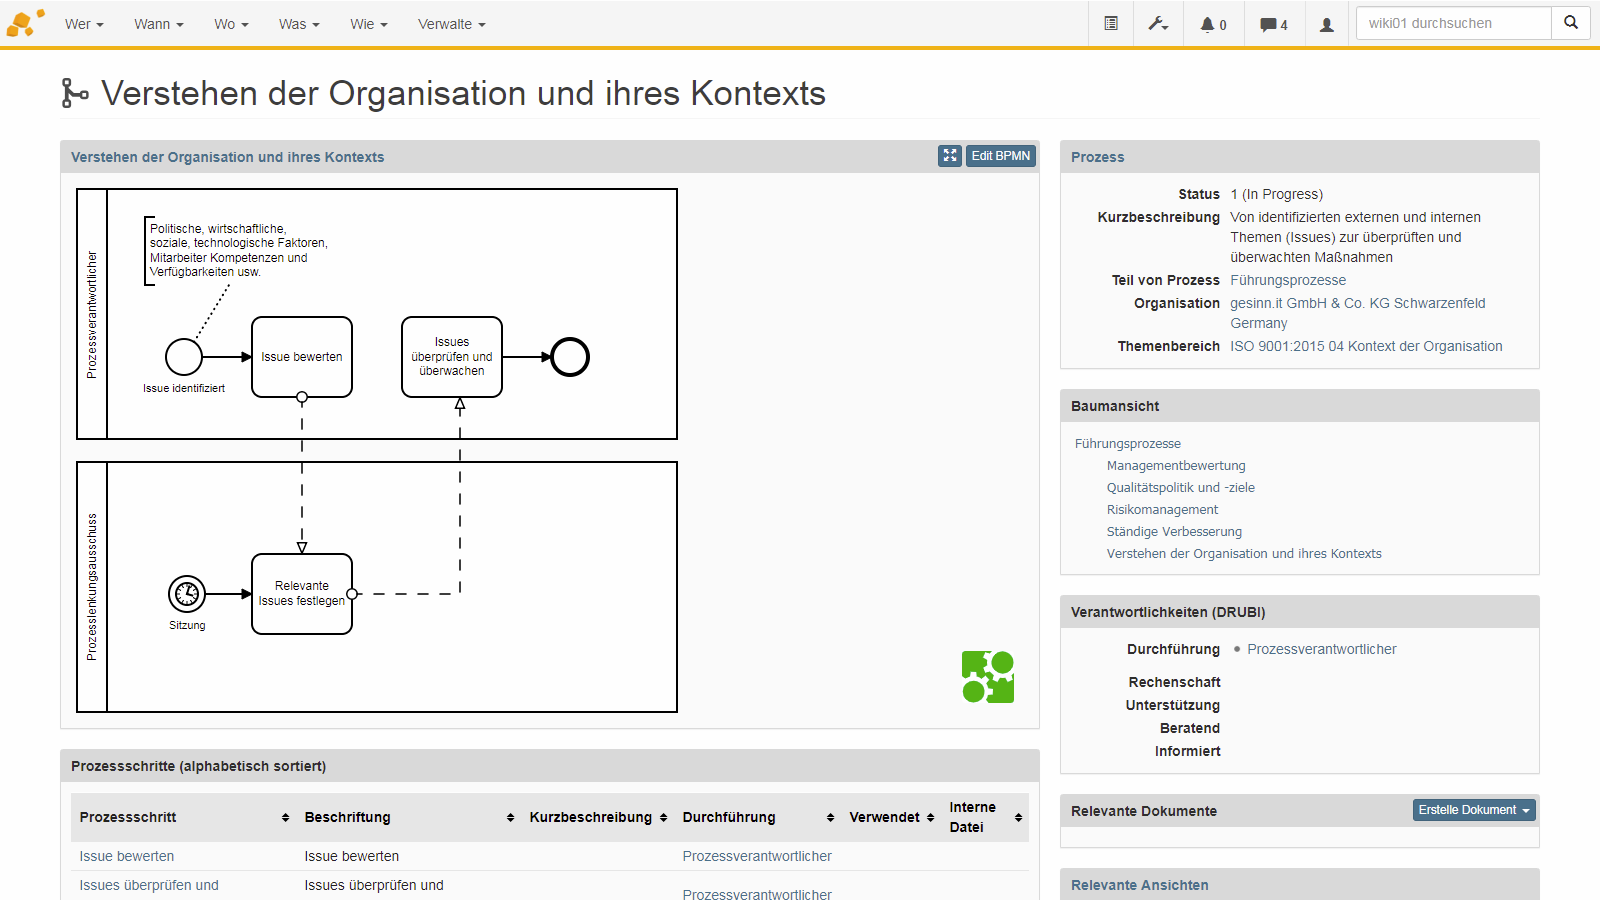Open Ständige Verbesserung tree item
Screen dimensions: 1600x900
click(x=1174, y=531)
